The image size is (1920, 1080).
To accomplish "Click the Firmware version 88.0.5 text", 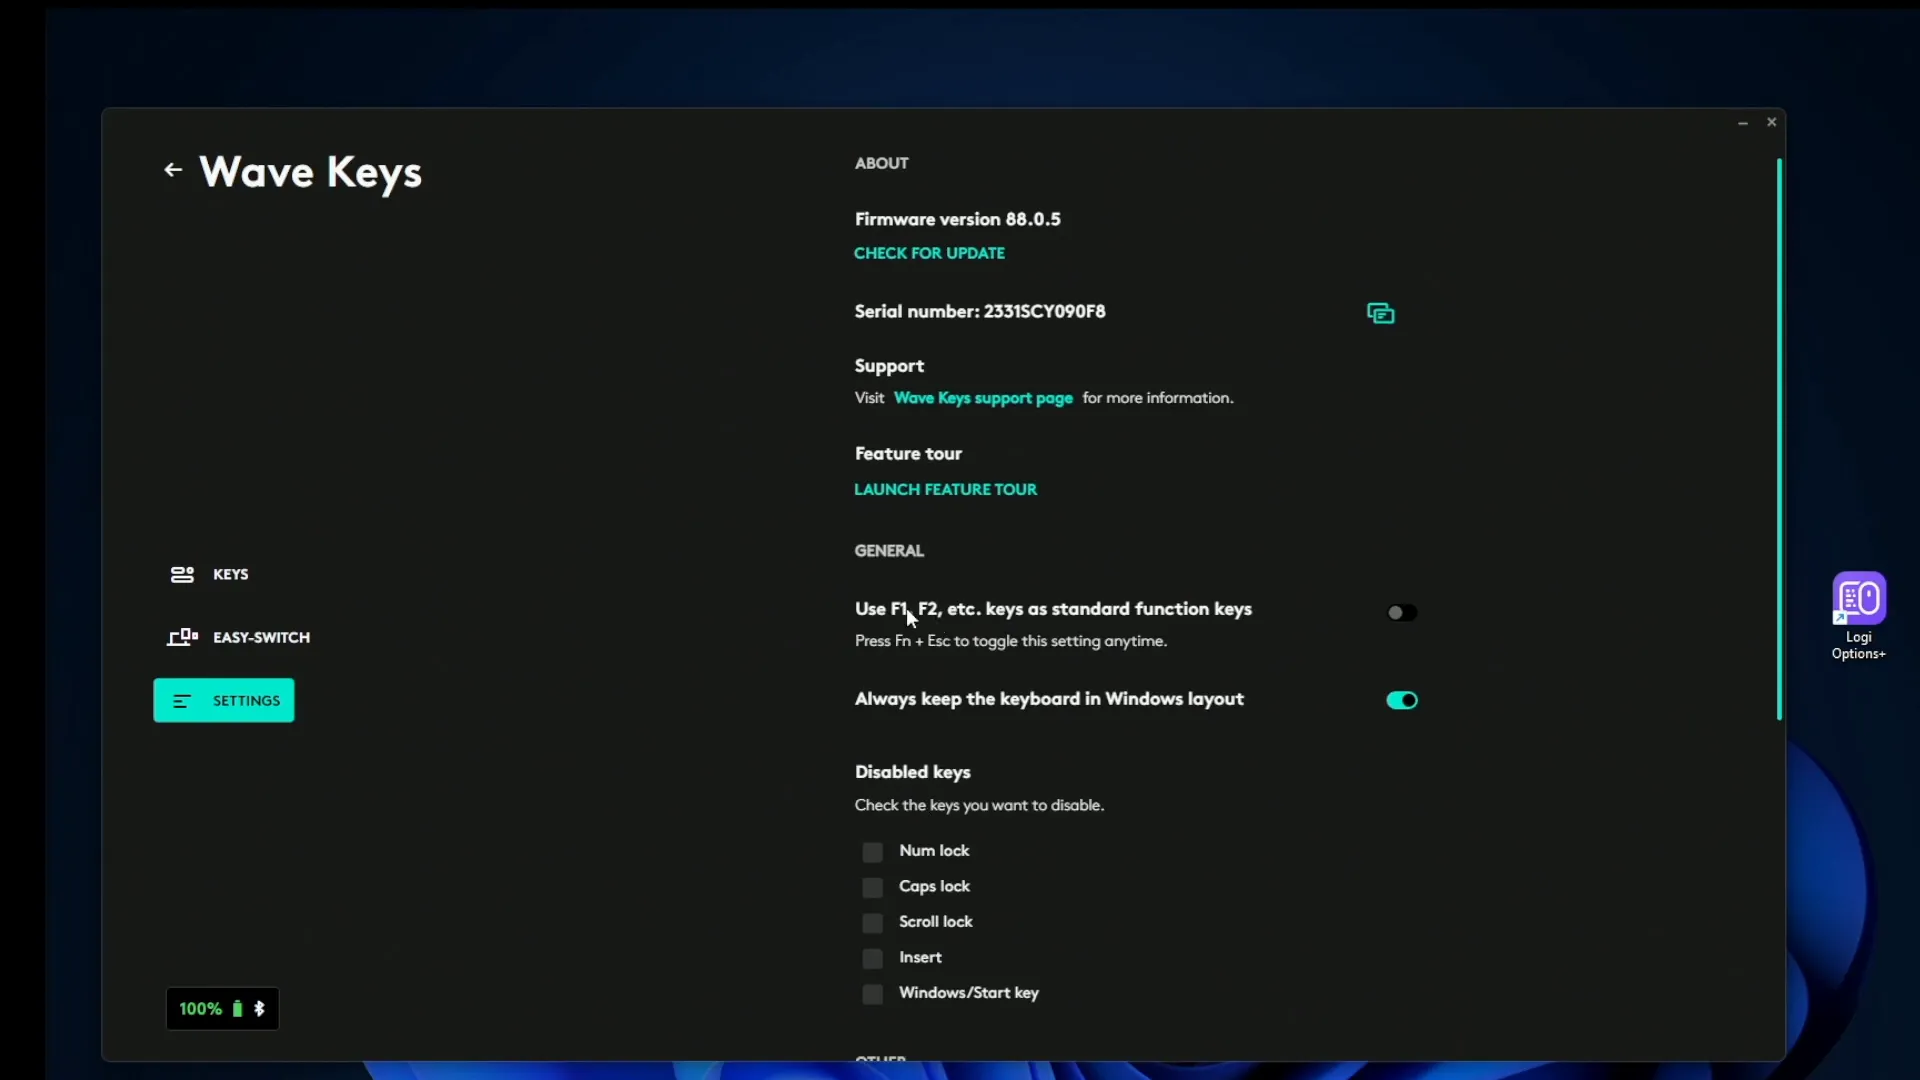I will [x=957, y=219].
